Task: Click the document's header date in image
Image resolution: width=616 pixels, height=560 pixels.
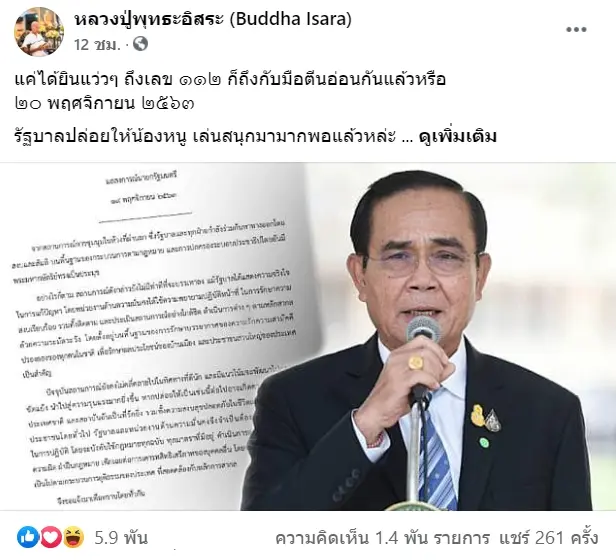Action: [143, 198]
